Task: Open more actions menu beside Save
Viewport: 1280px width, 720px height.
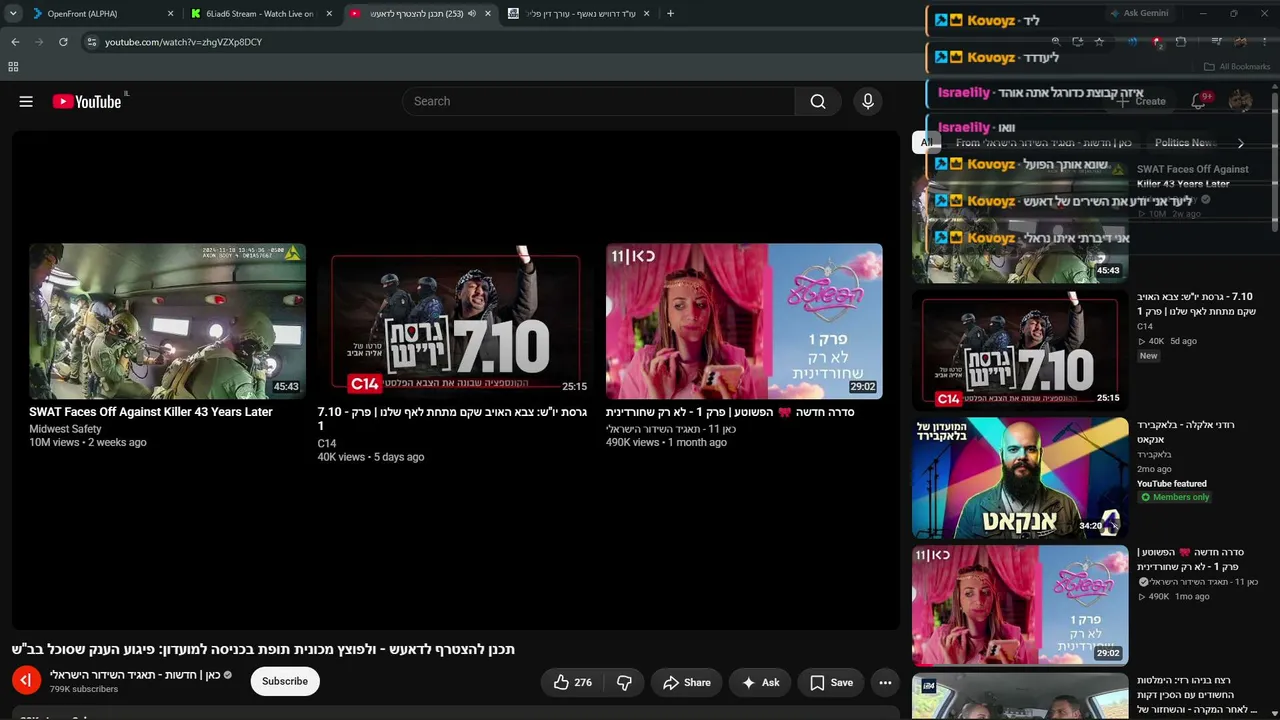Action: pyautogui.click(x=885, y=683)
